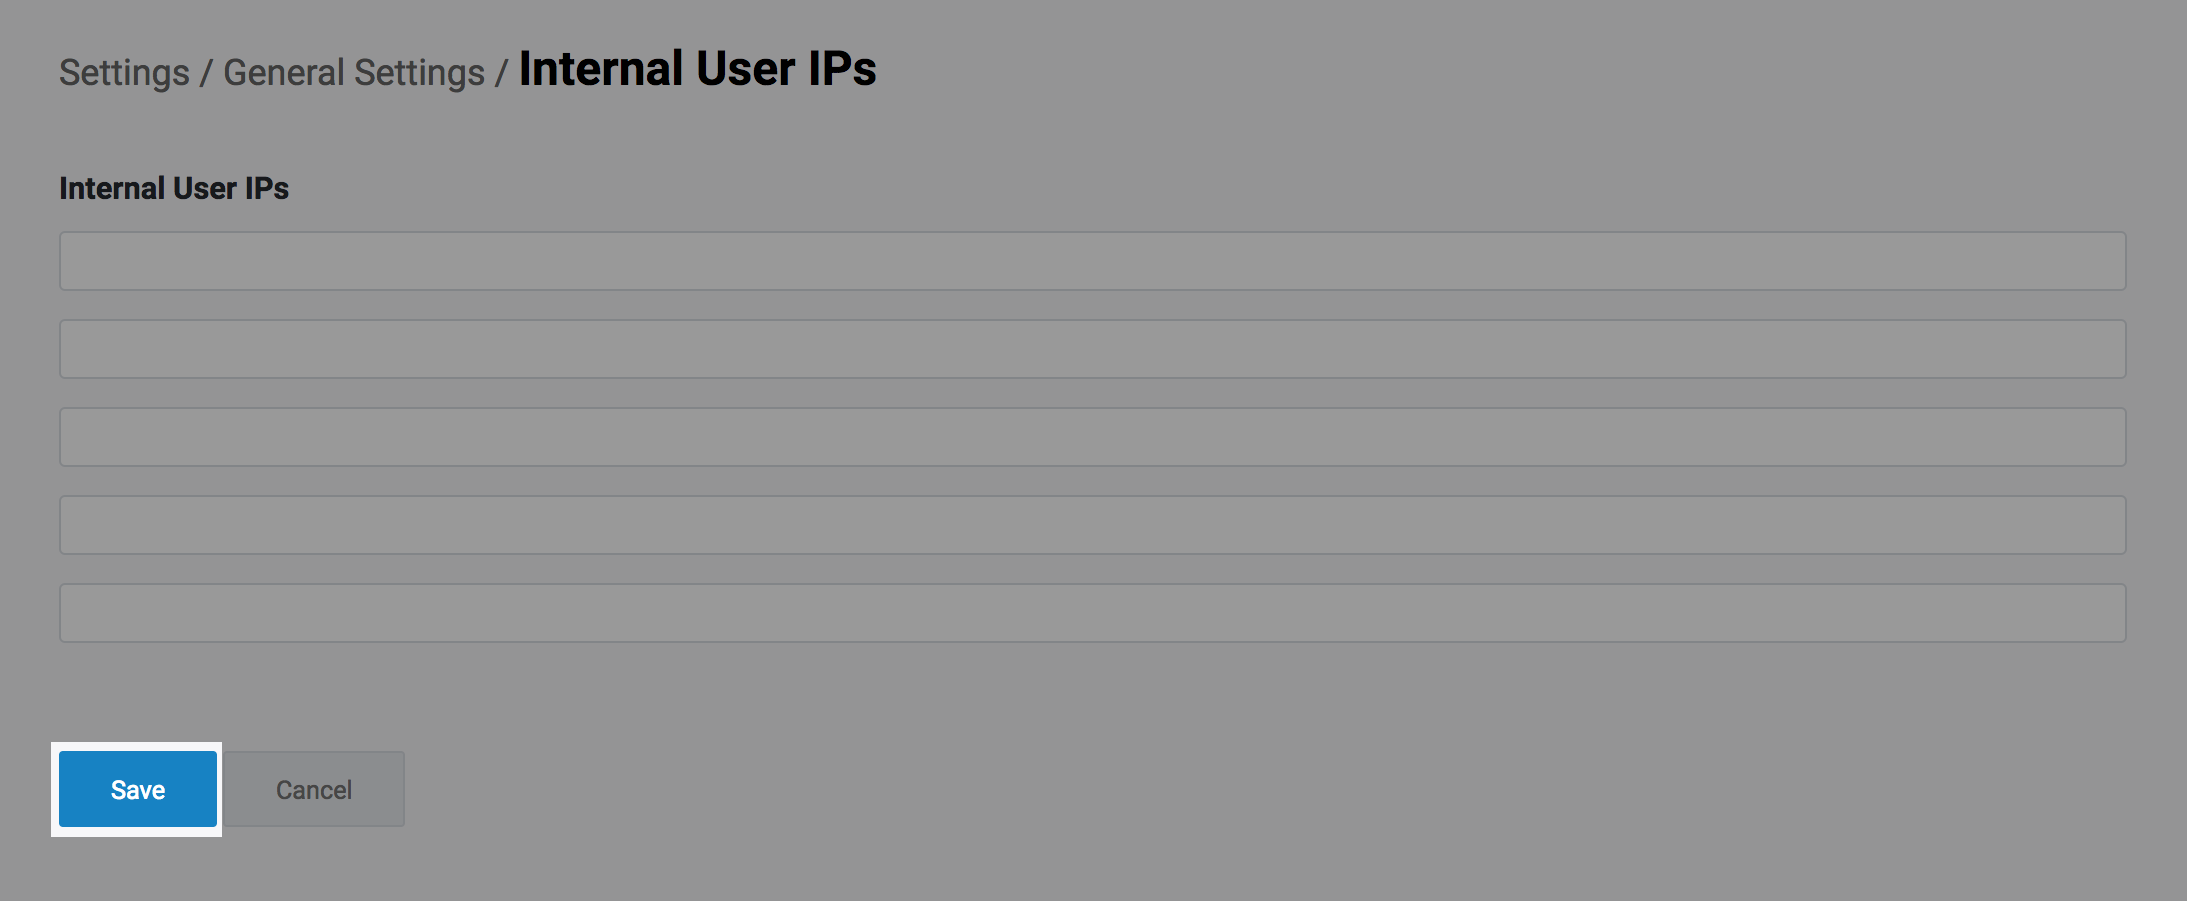Place cursor in the bottom IP input box
This screenshot has width=2187, height=901.
click(1092, 613)
